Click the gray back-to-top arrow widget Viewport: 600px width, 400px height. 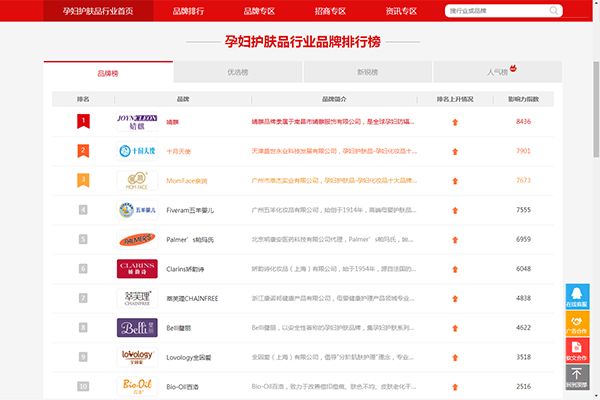click(577, 377)
